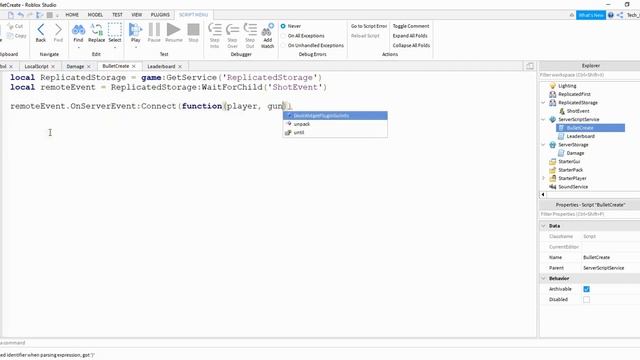Click Collapse All Folds action

411,46
